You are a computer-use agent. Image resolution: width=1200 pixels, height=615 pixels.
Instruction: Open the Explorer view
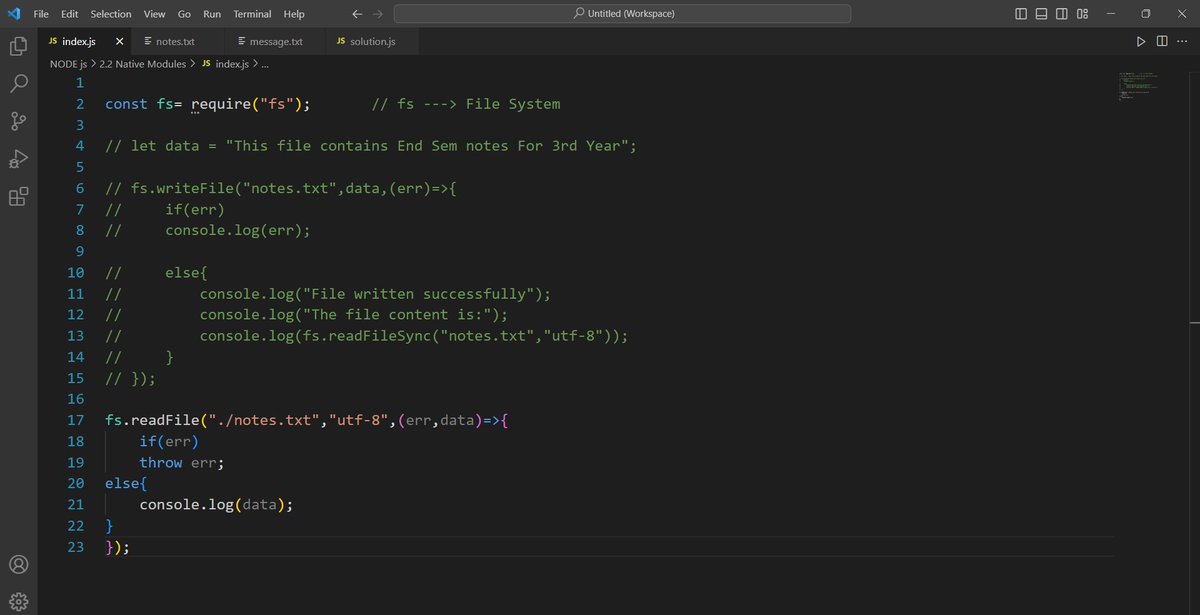18,45
